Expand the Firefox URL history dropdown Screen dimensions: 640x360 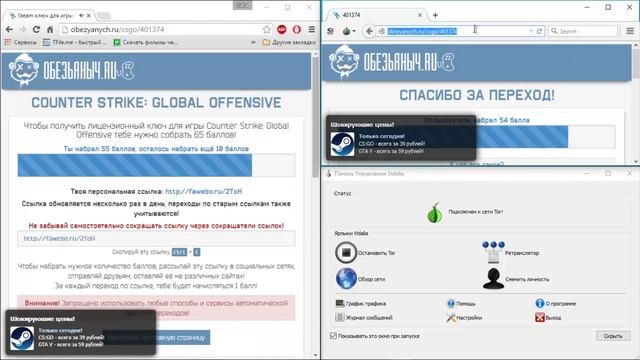tap(531, 31)
